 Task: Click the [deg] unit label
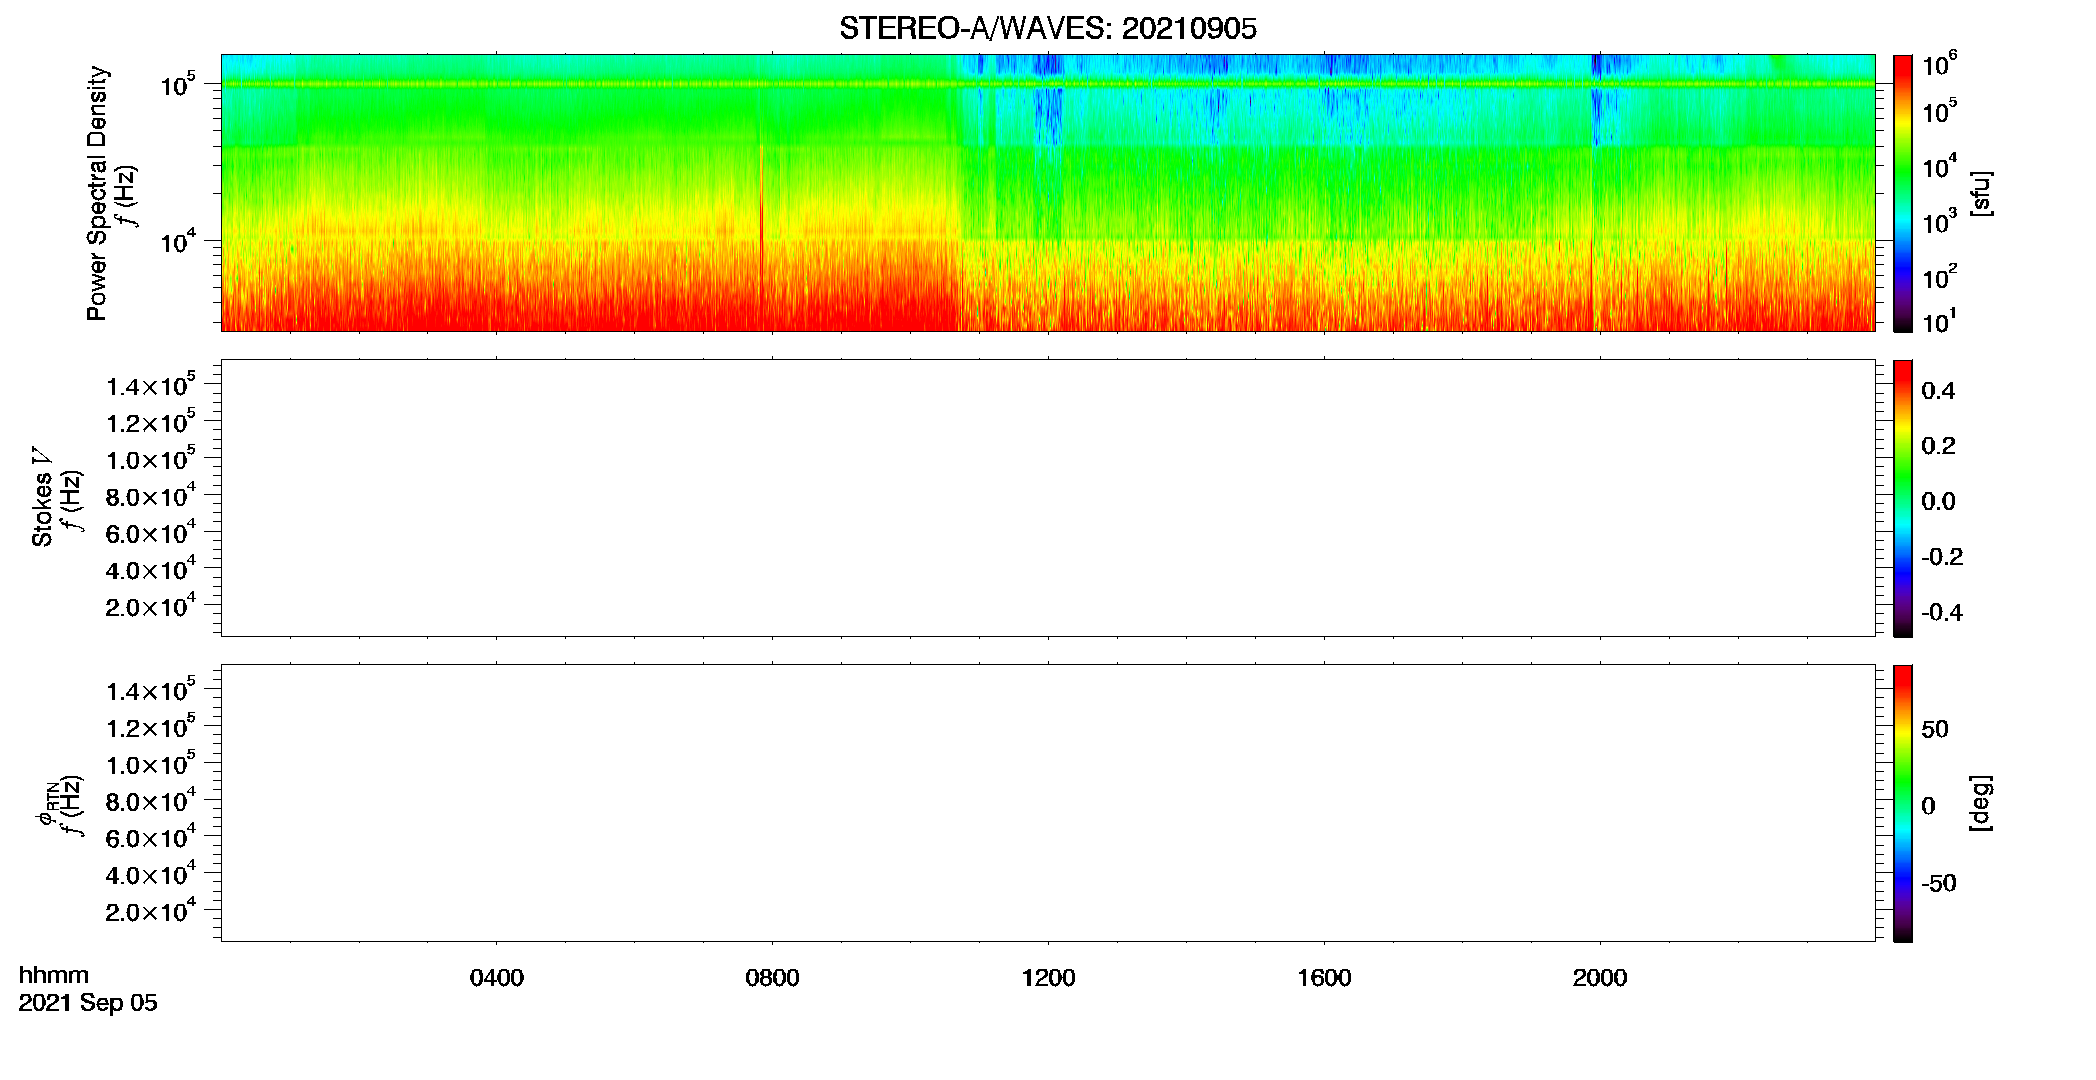(1981, 803)
